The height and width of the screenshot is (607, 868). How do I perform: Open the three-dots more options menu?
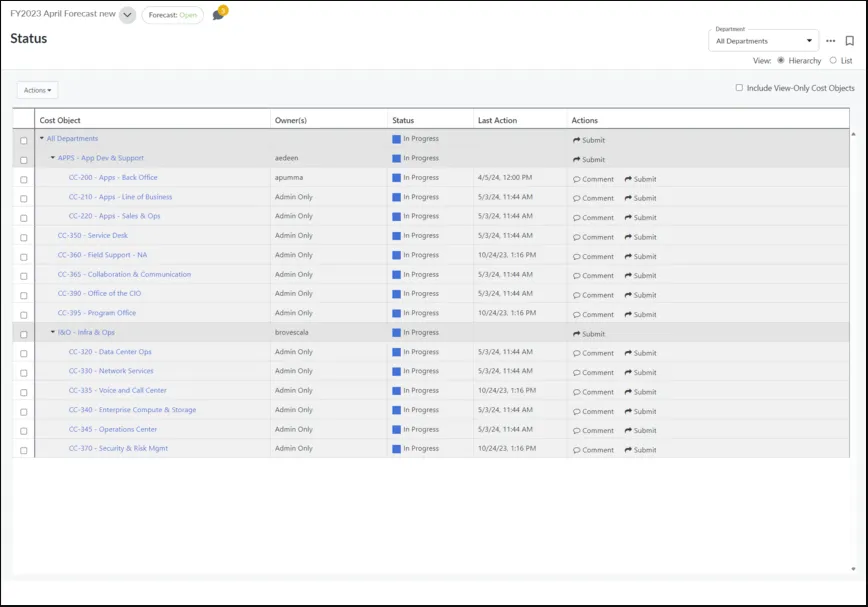(830, 41)
